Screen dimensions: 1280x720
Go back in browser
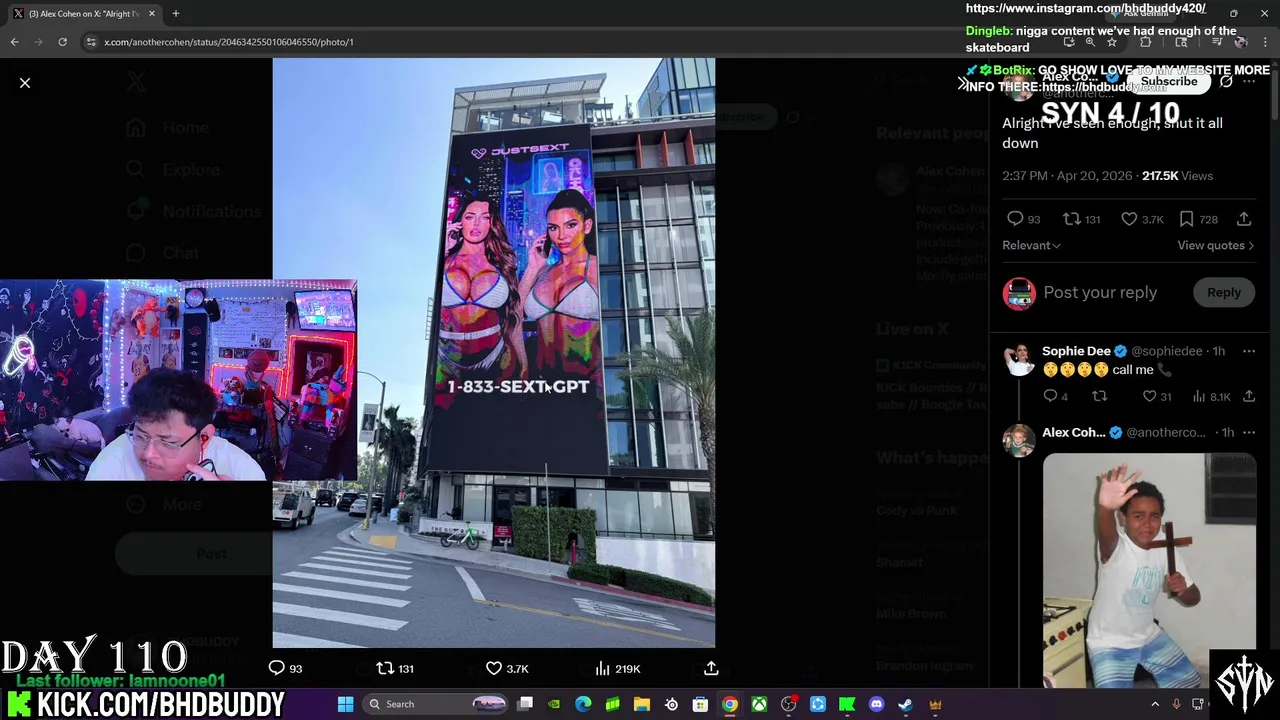(14, 42)
